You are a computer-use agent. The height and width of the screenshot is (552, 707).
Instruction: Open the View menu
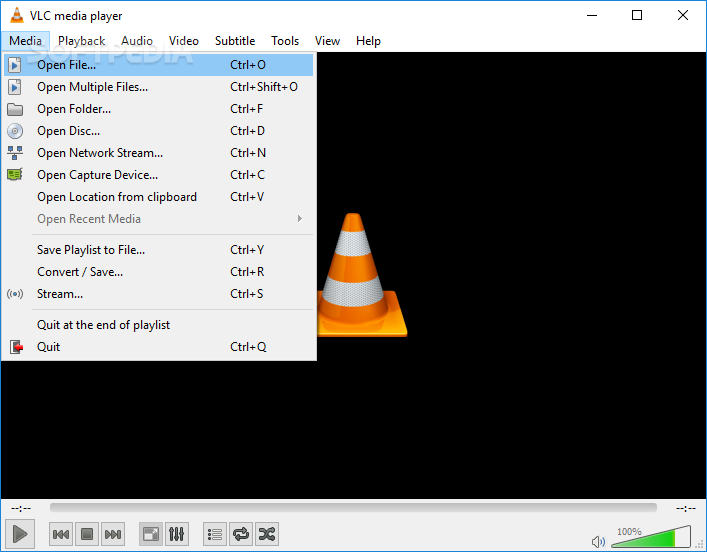pos(327,41)
